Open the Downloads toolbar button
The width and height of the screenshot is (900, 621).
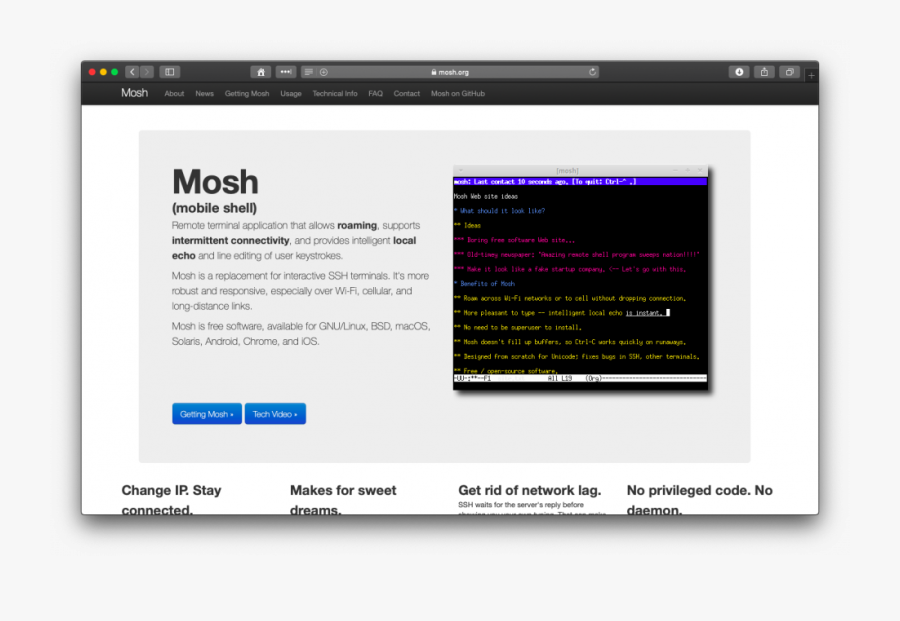(739, 72)
